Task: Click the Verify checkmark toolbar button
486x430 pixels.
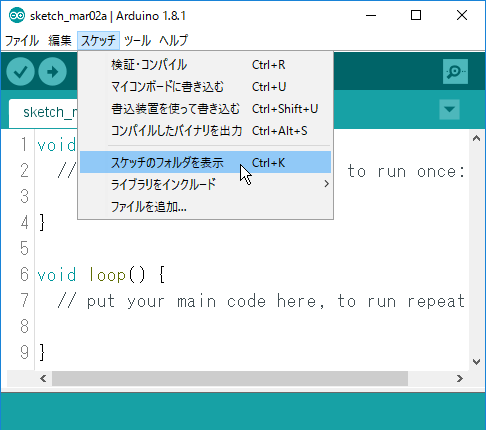Action: [20, 72]
